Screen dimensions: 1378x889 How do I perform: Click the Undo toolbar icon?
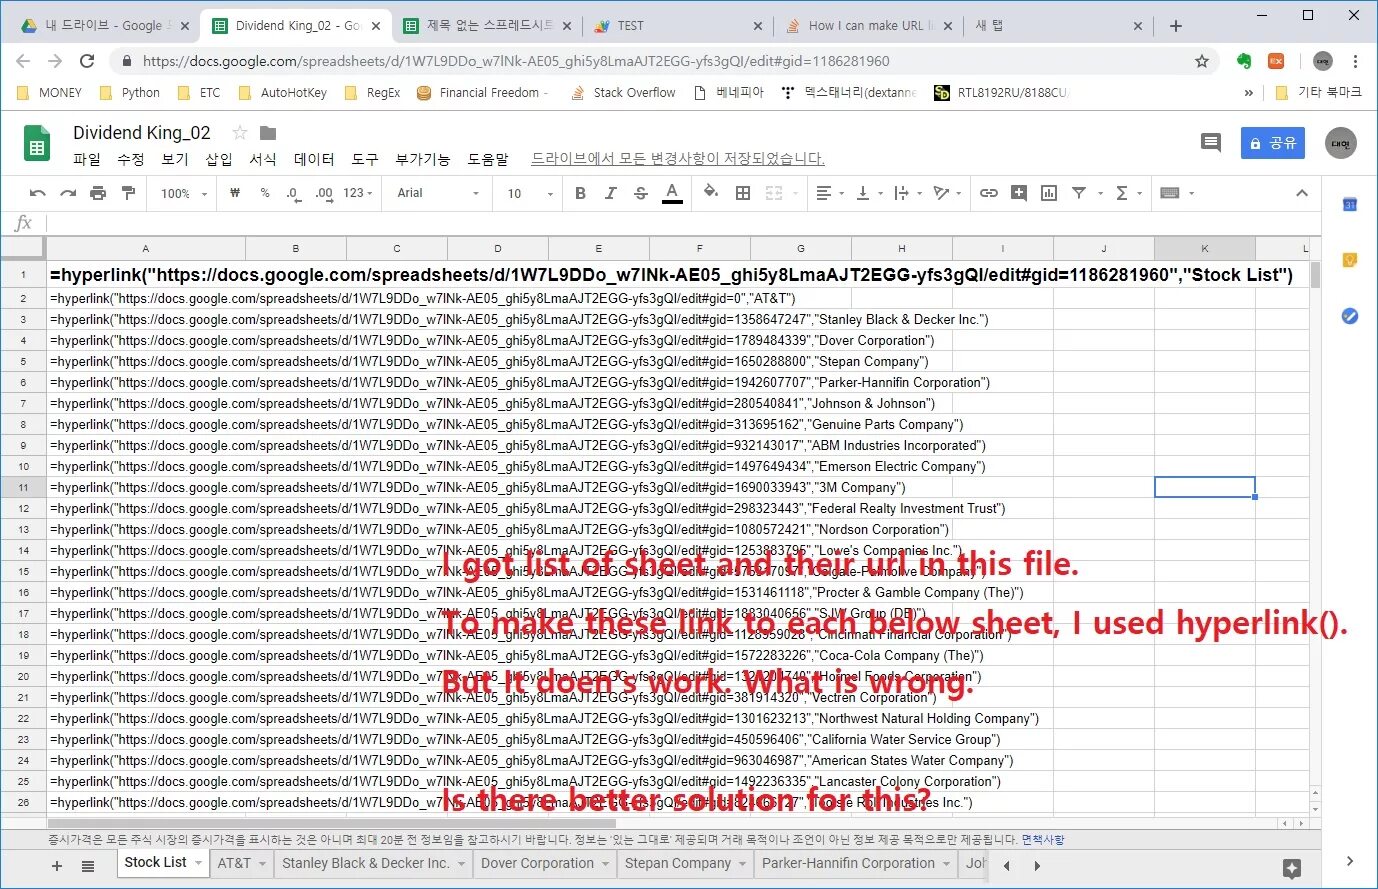(38, 193)
